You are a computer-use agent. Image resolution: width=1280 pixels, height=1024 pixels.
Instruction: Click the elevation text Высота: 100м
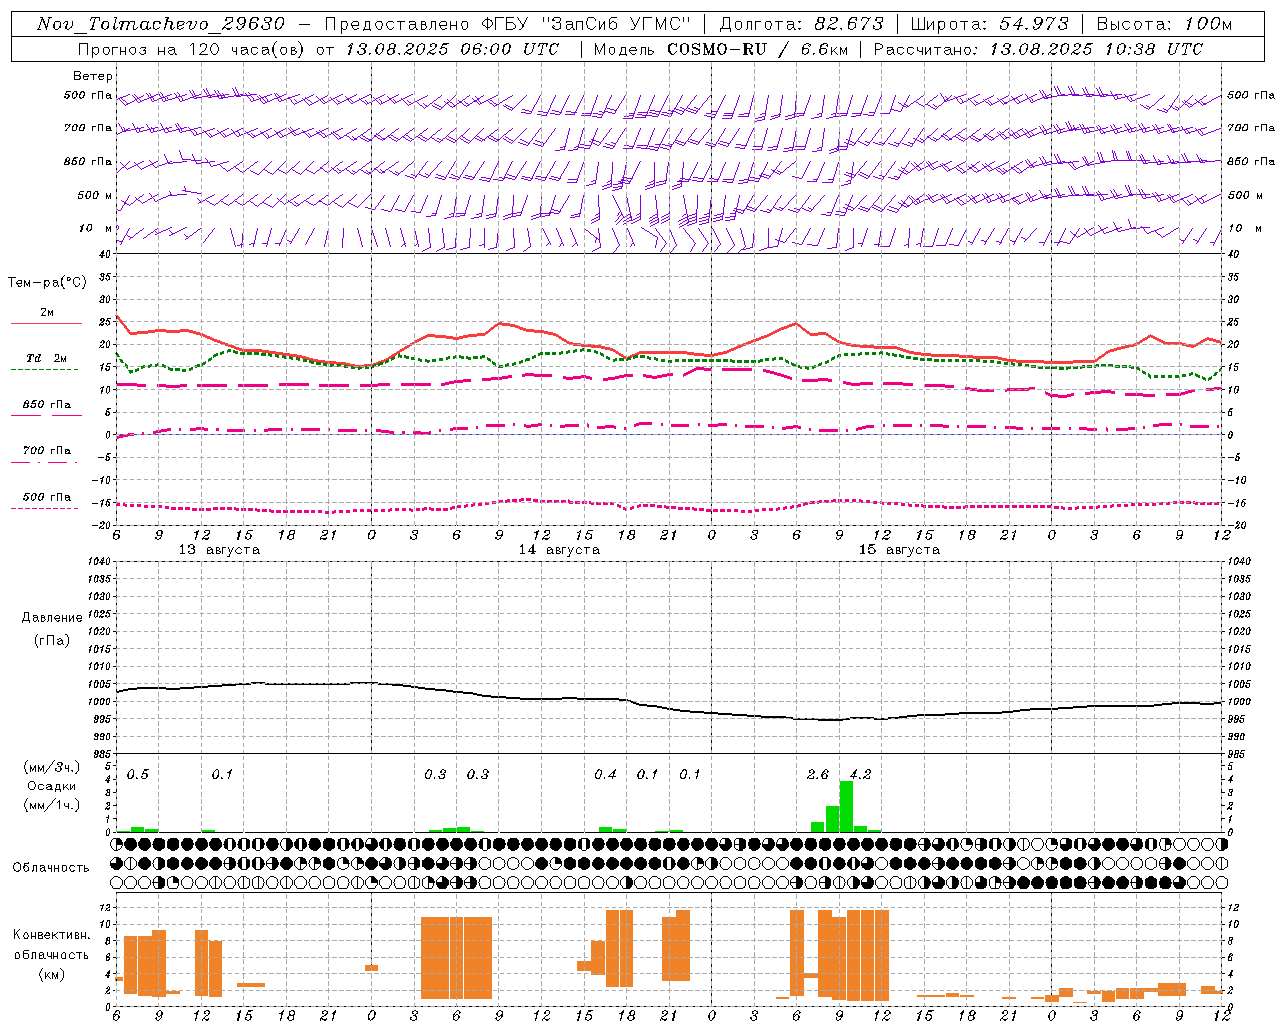coord(1165,24)
